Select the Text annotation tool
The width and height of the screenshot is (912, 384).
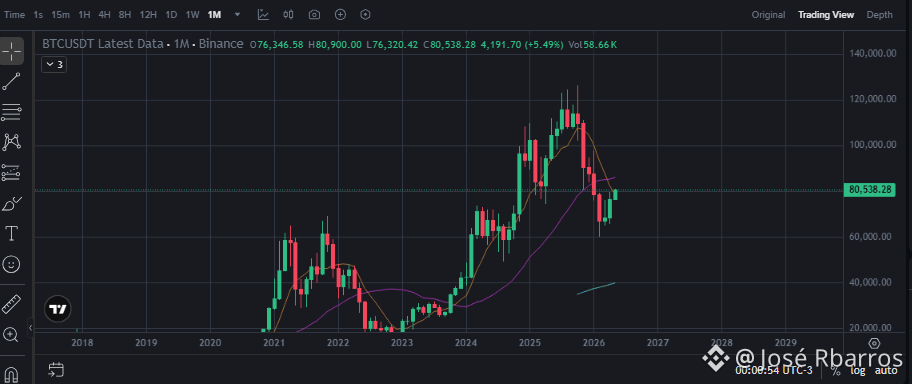pos(12,234)
